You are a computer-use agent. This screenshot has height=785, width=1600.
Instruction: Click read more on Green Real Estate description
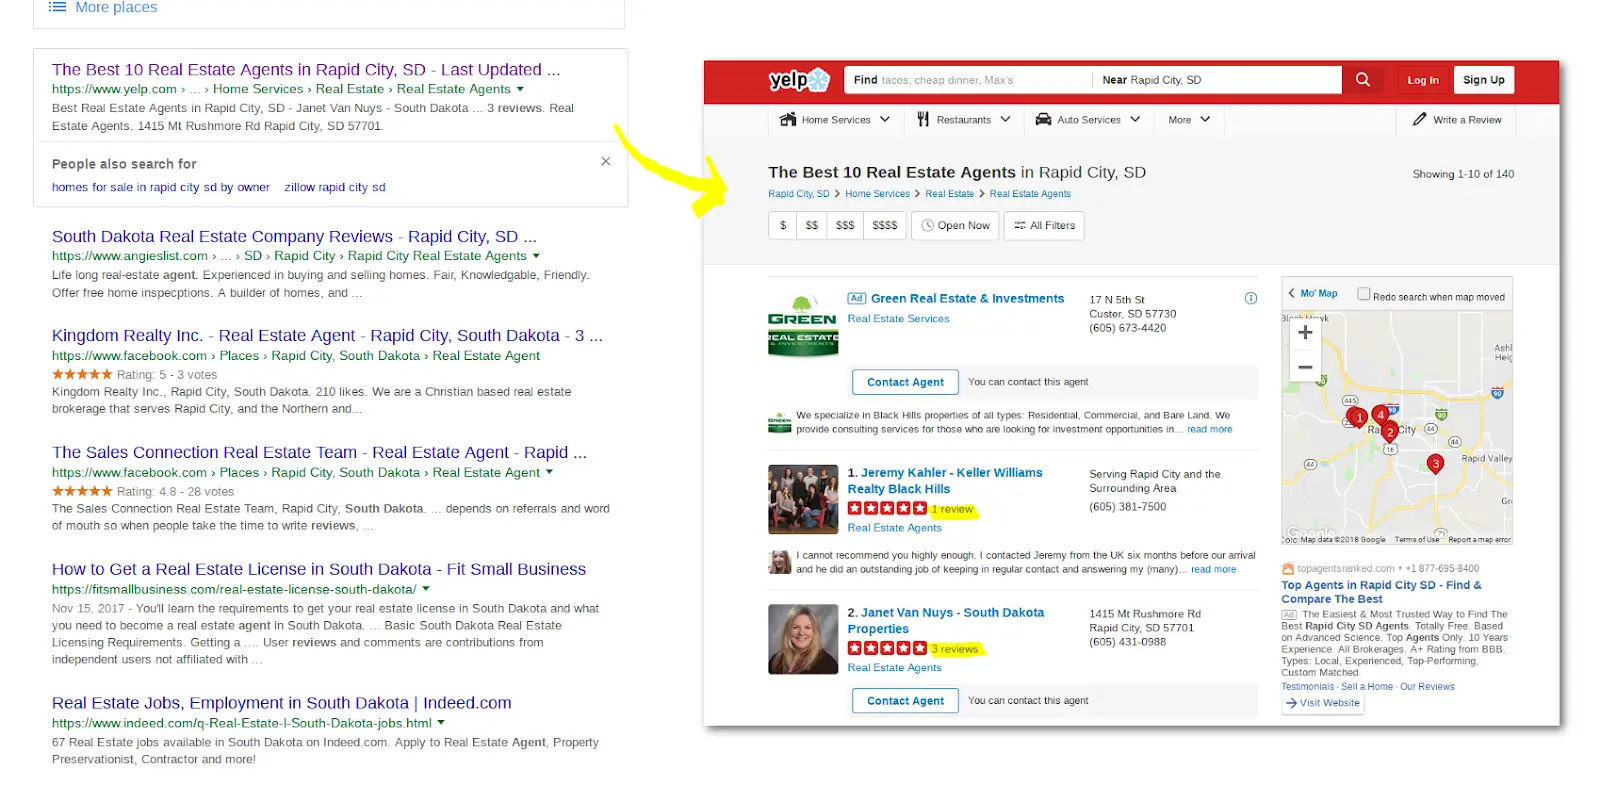click(x=1209, y=429)
